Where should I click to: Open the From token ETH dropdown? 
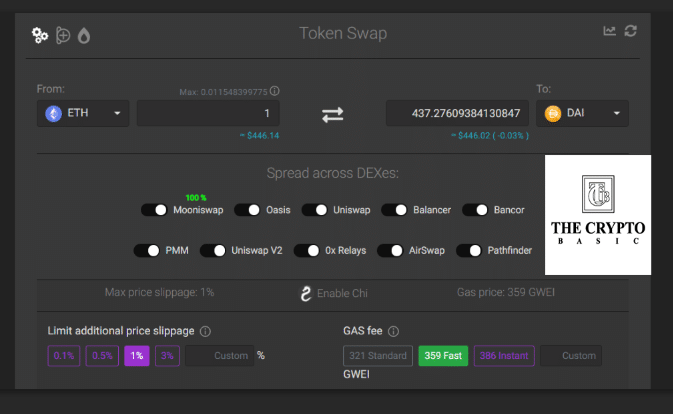tap(83, 114)
